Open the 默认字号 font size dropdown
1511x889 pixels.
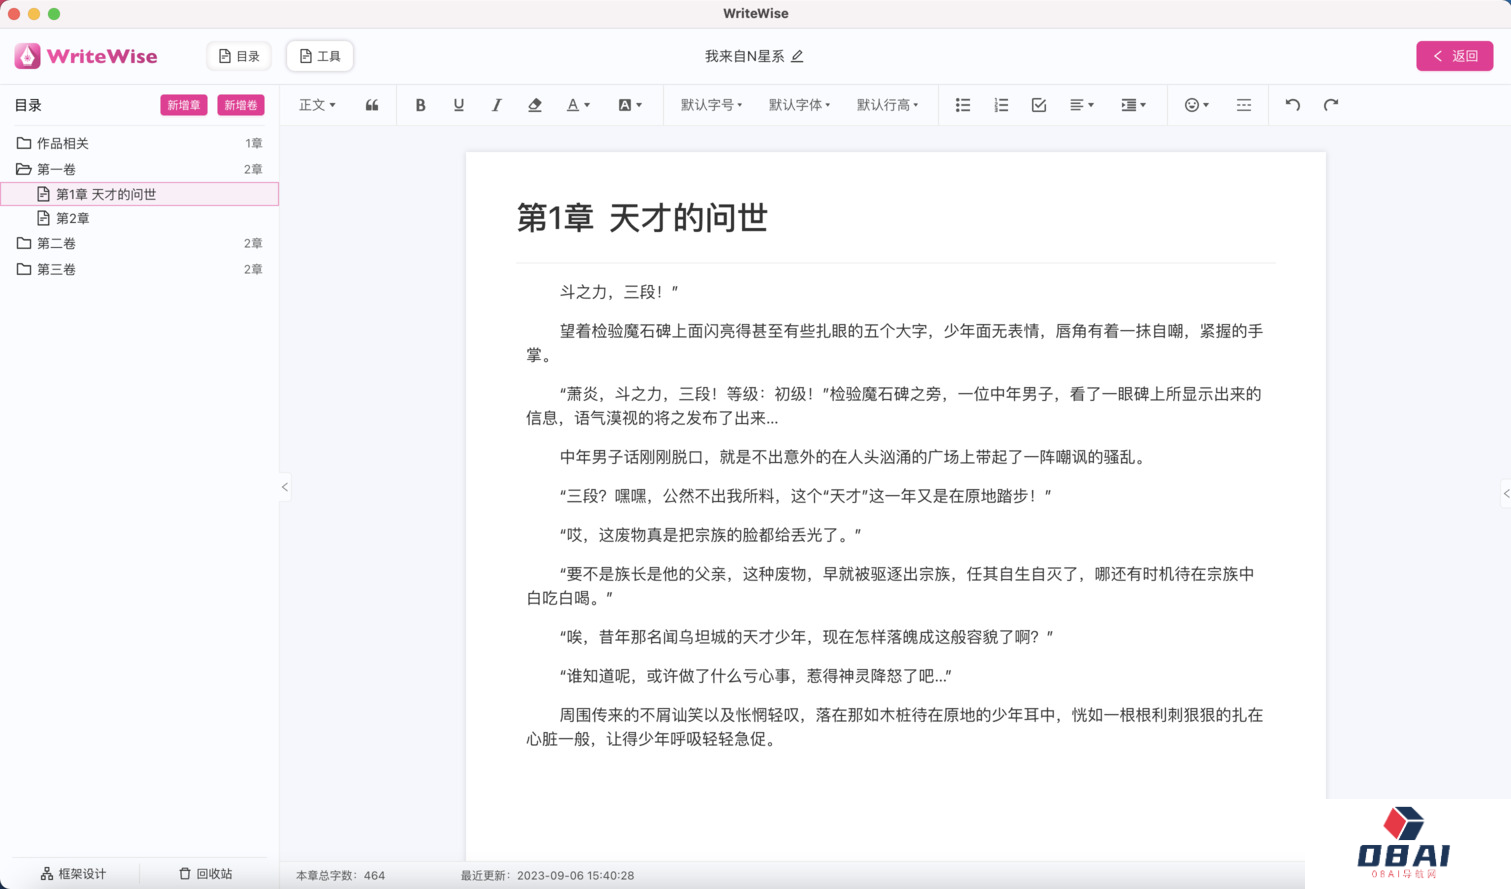click(711, 105)
